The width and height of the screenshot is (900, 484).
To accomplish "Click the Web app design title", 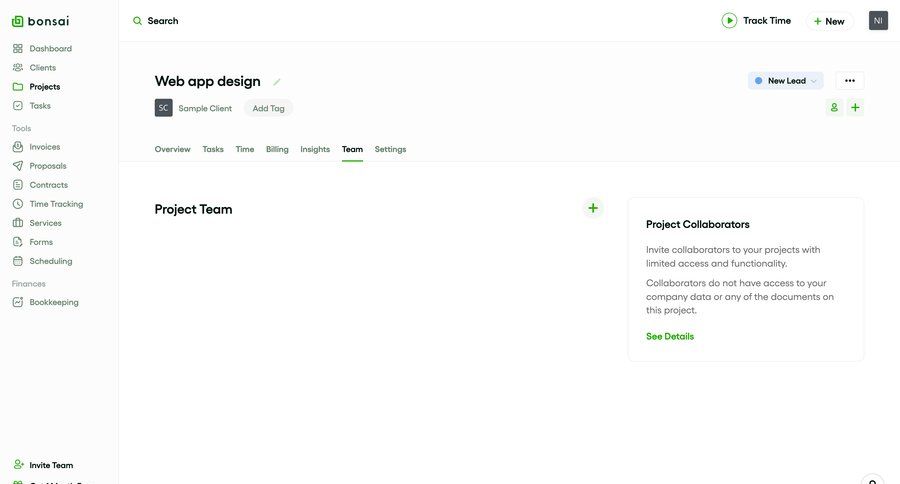I will [x=208, y=82].
